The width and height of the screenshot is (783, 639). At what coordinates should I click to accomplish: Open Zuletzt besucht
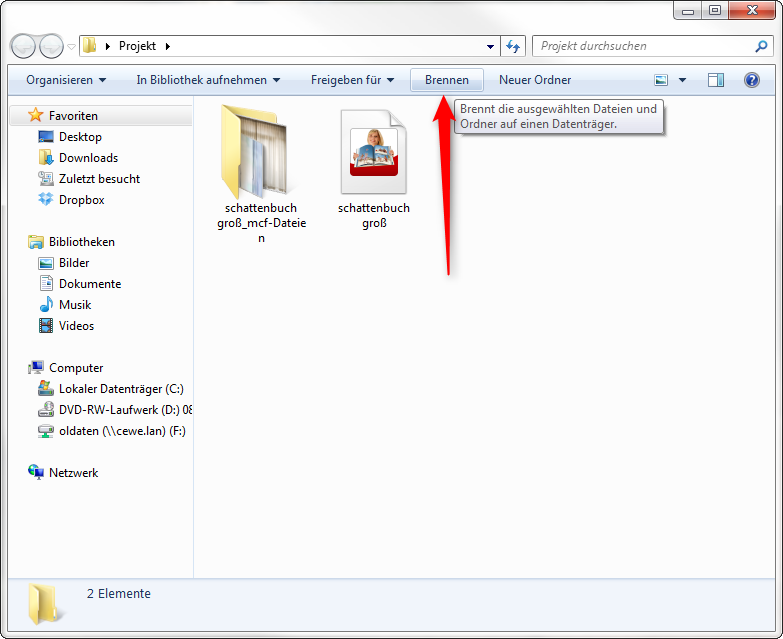[99, 179]
